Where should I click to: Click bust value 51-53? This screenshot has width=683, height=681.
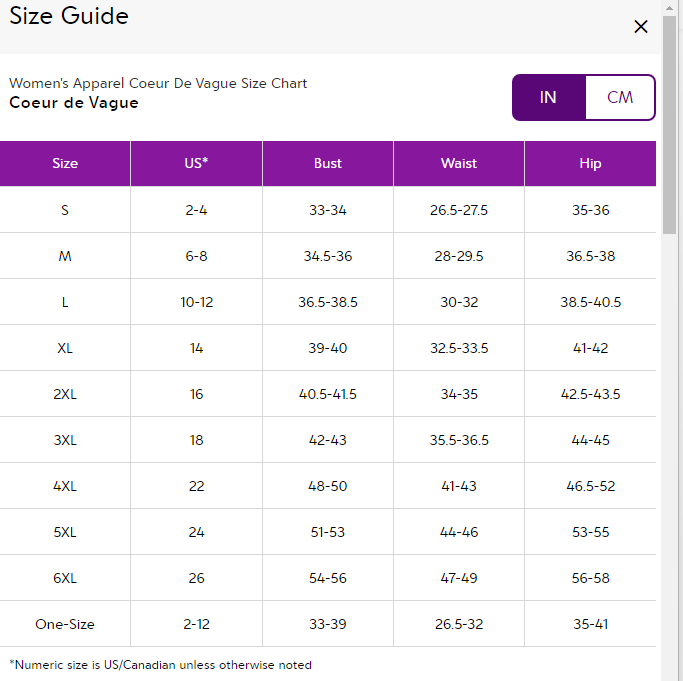tap(328, 532)
